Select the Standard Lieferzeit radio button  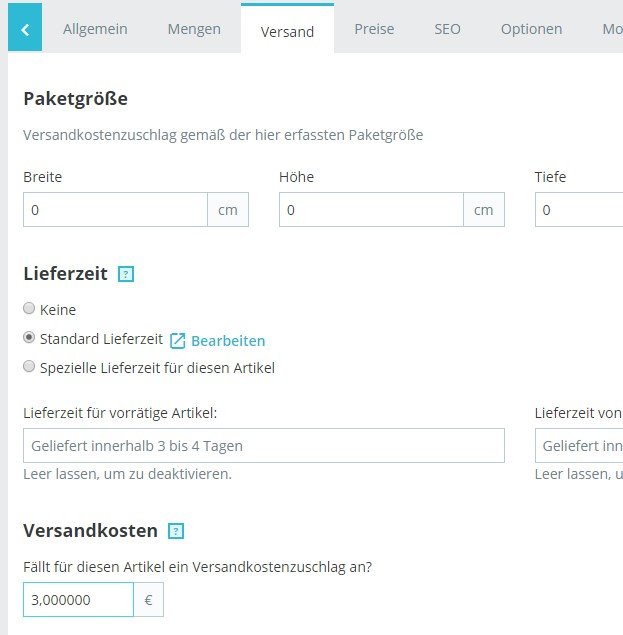pos(29,338)
